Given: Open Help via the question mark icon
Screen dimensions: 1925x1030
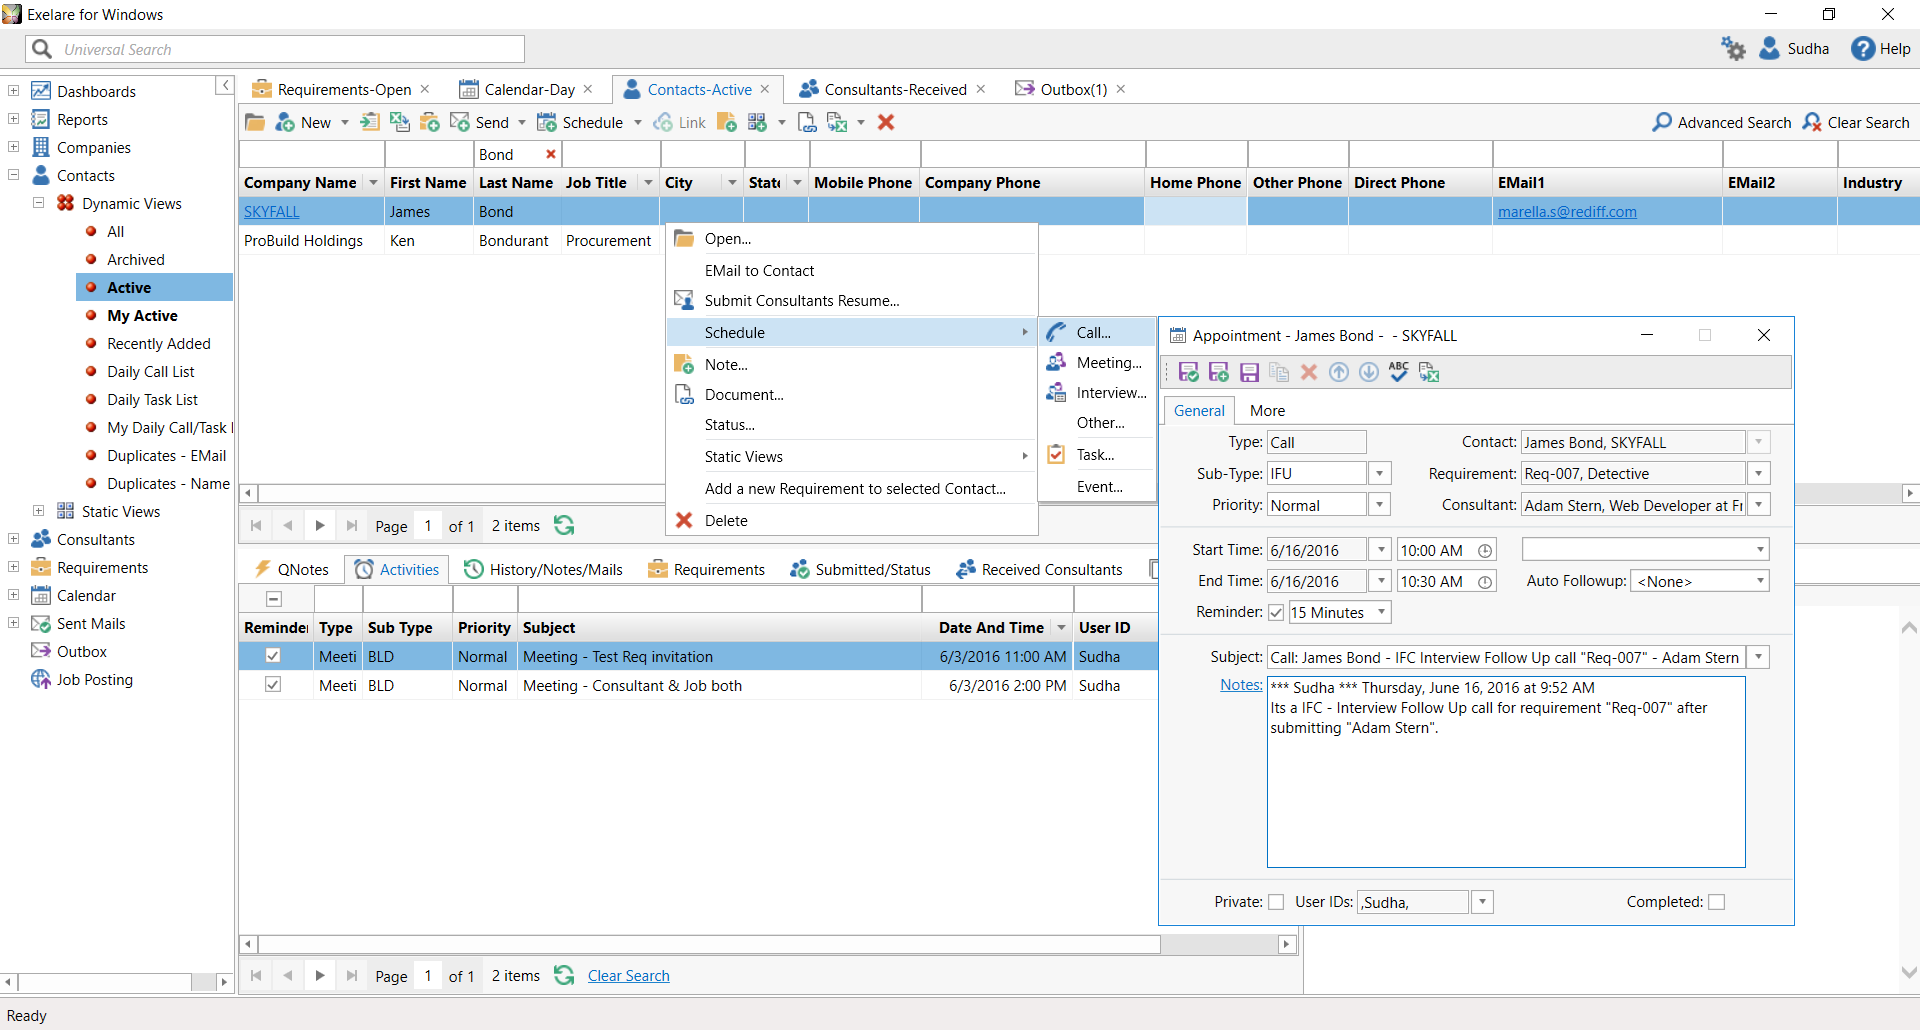Looking at the screenshot, I should pos(1862,48).
